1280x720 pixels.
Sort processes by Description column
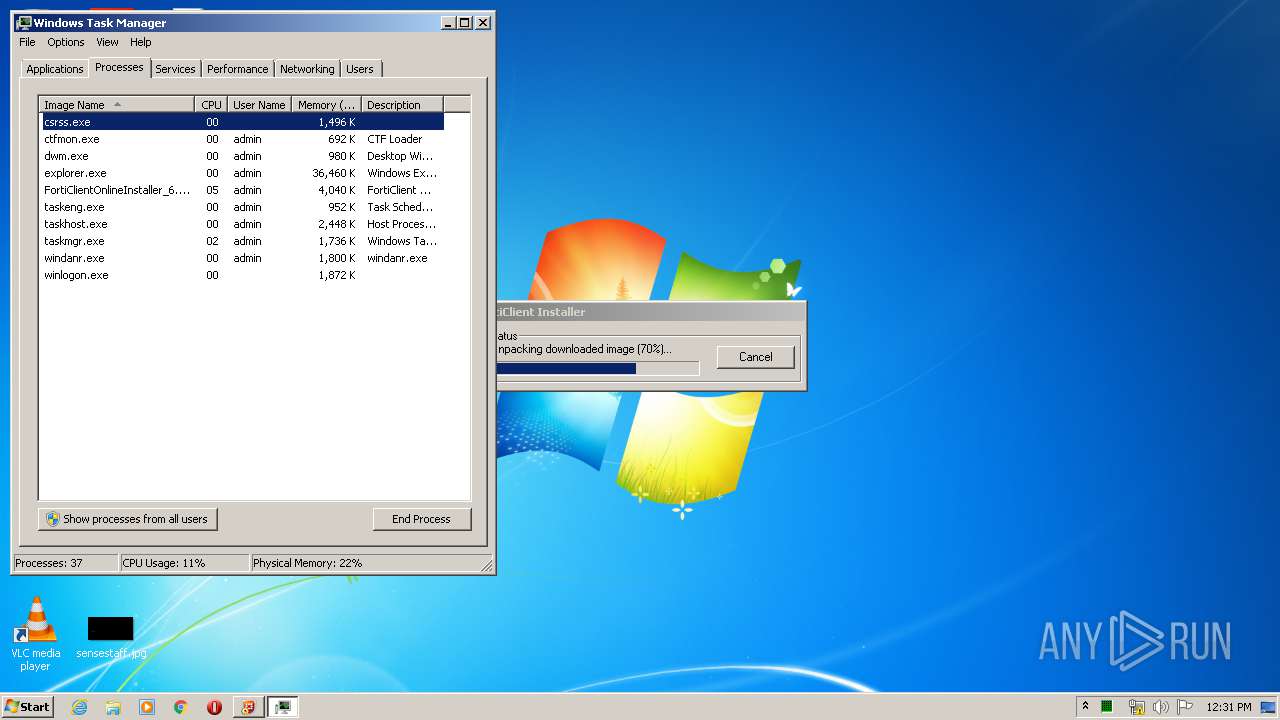[402, 105]
